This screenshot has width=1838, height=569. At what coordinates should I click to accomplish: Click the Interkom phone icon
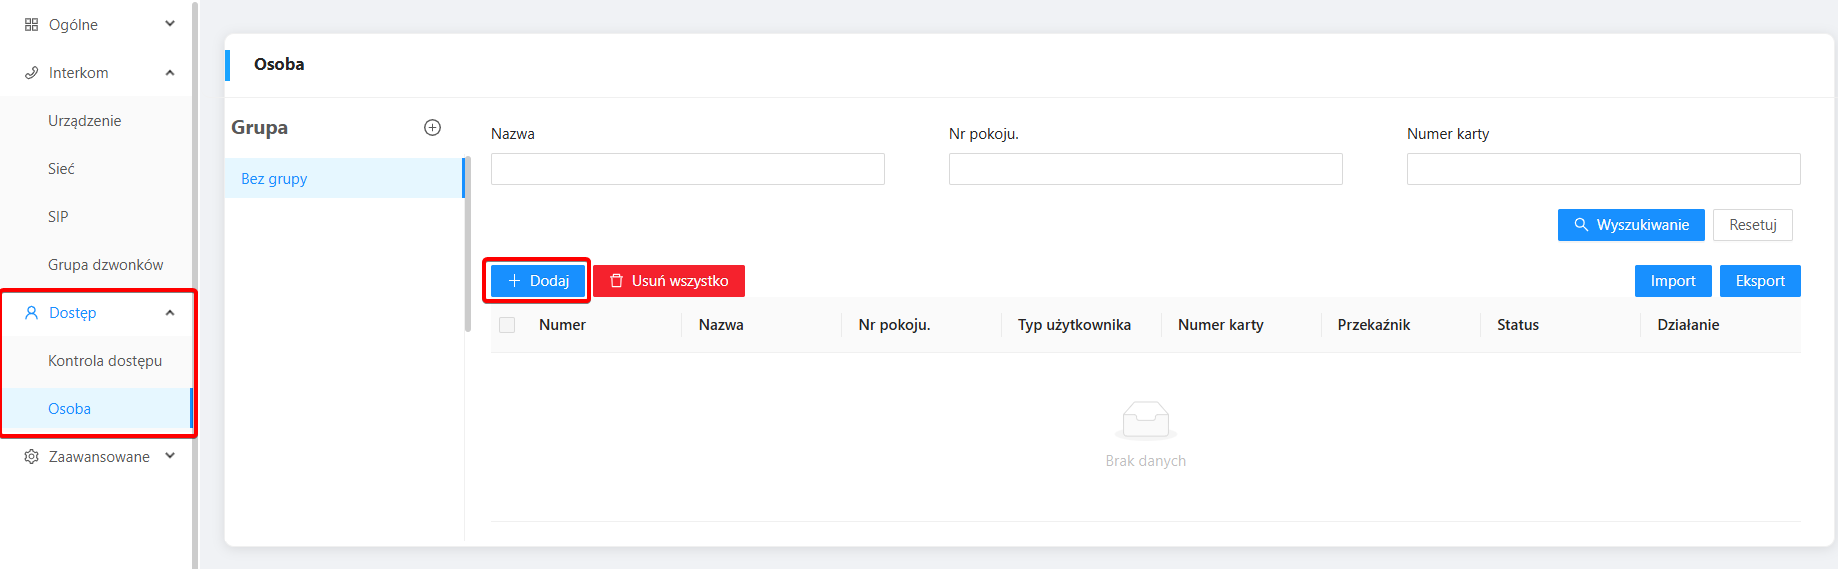point(31,73)
